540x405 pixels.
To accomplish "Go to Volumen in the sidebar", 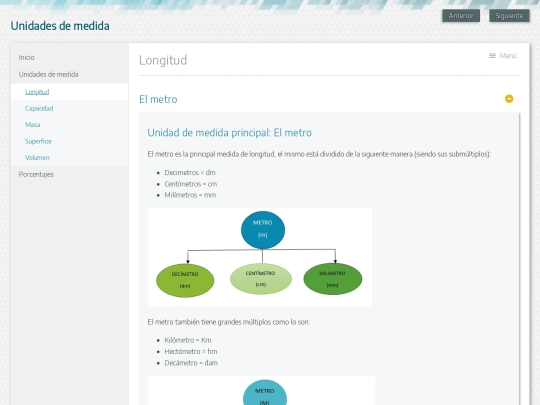I will tap(37, 158).
